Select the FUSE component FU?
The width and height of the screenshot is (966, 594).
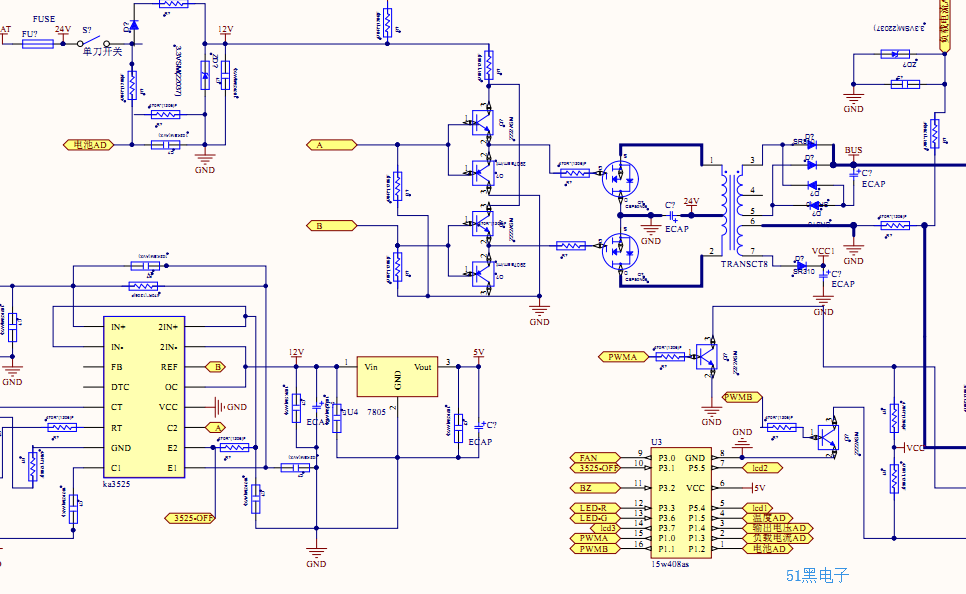(38, 44)
